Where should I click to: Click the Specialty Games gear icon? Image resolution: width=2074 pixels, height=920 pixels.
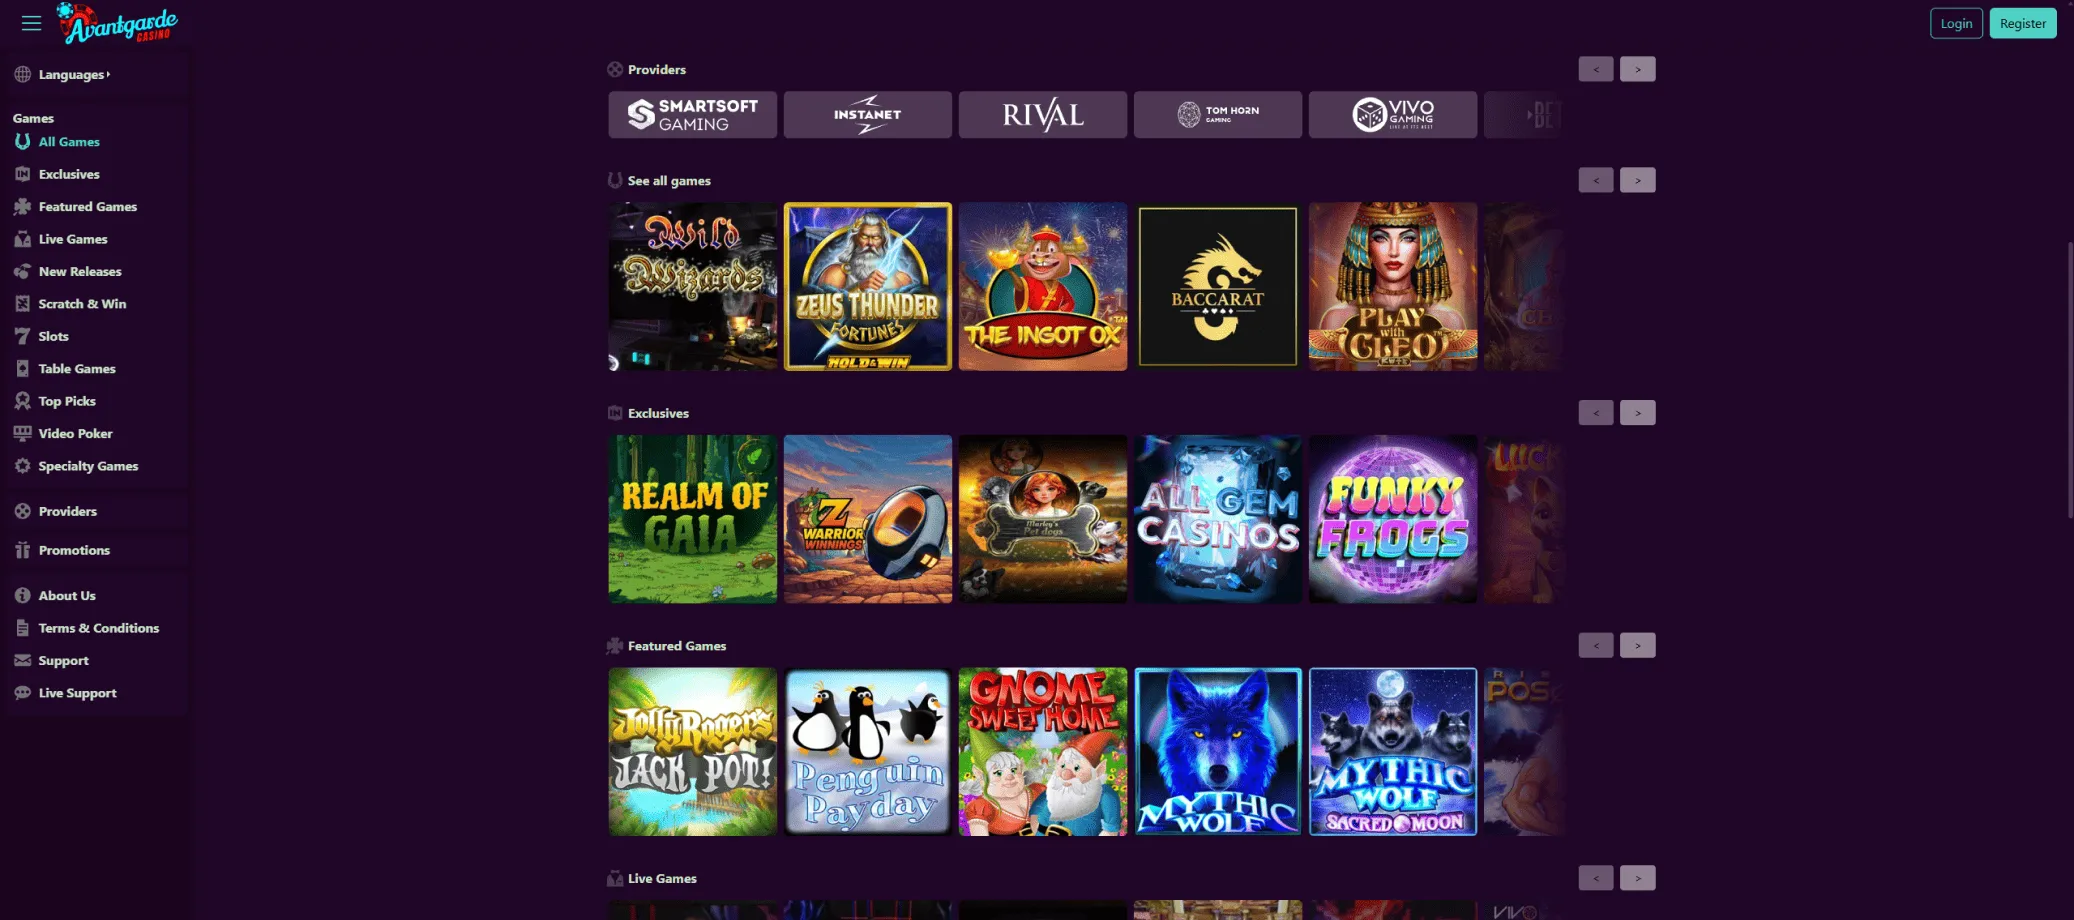(x=22, y=466)
